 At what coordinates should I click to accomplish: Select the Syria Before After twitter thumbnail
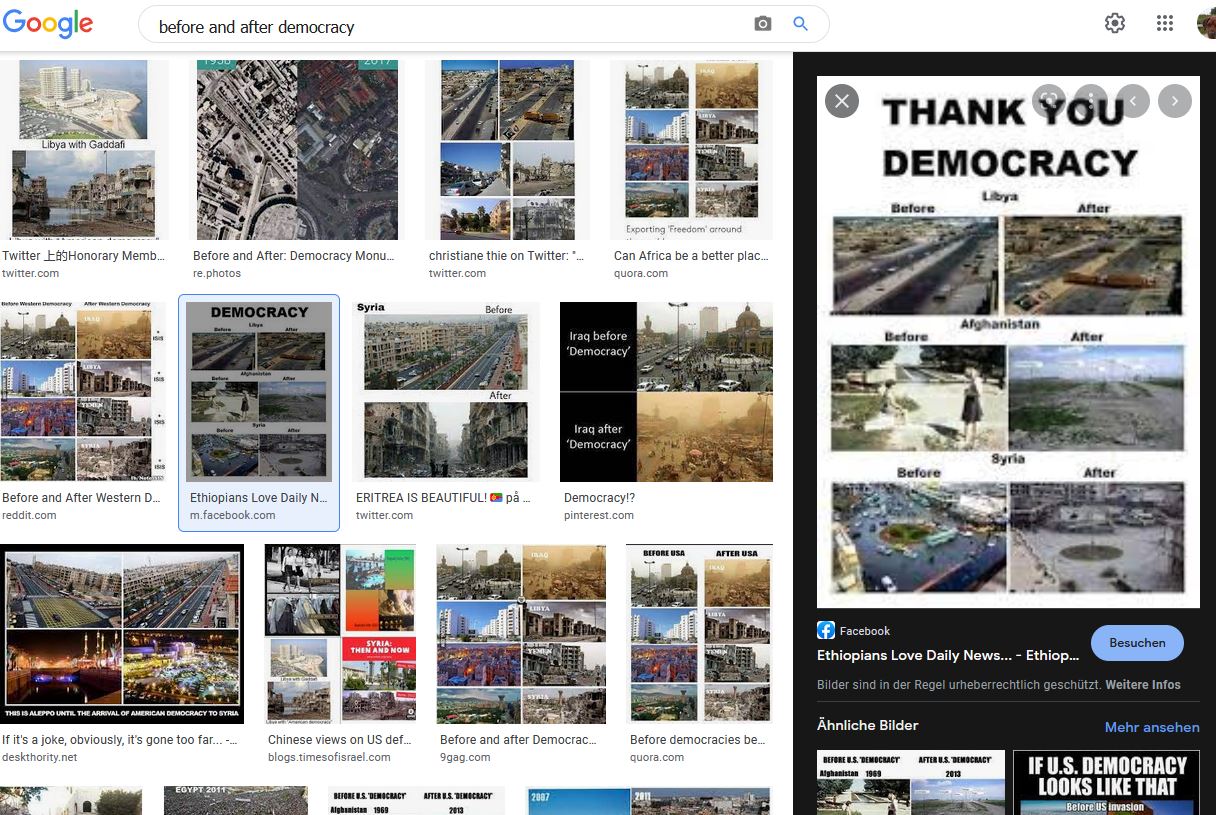click(x=447, y=391)
